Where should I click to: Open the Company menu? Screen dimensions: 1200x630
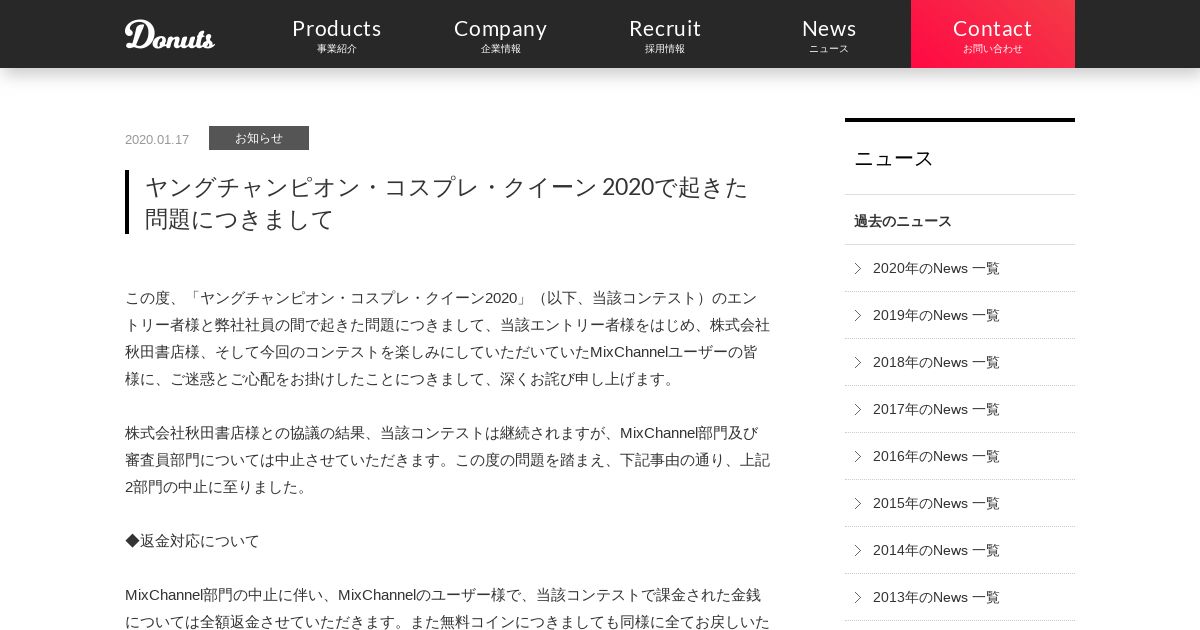click(501, 34)
